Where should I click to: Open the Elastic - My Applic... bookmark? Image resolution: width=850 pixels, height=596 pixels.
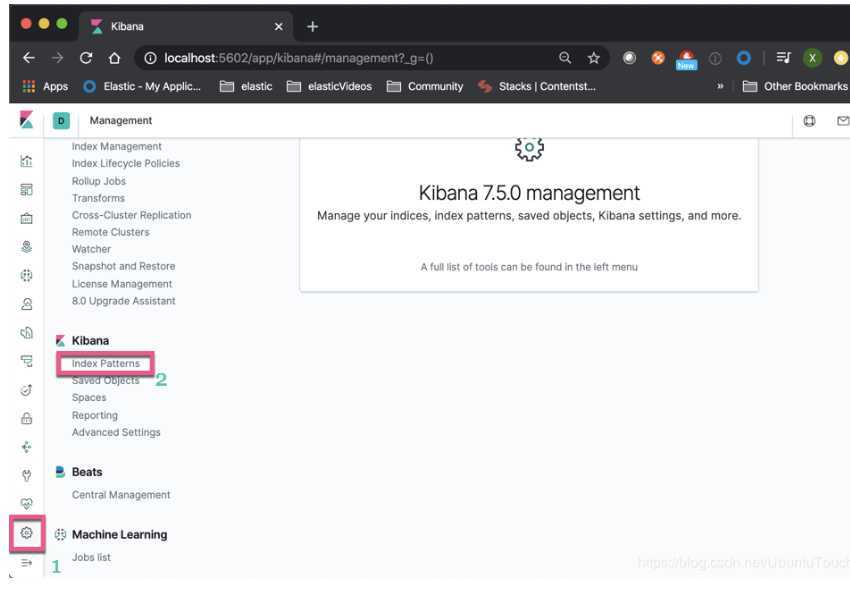[x=142, y=86]
